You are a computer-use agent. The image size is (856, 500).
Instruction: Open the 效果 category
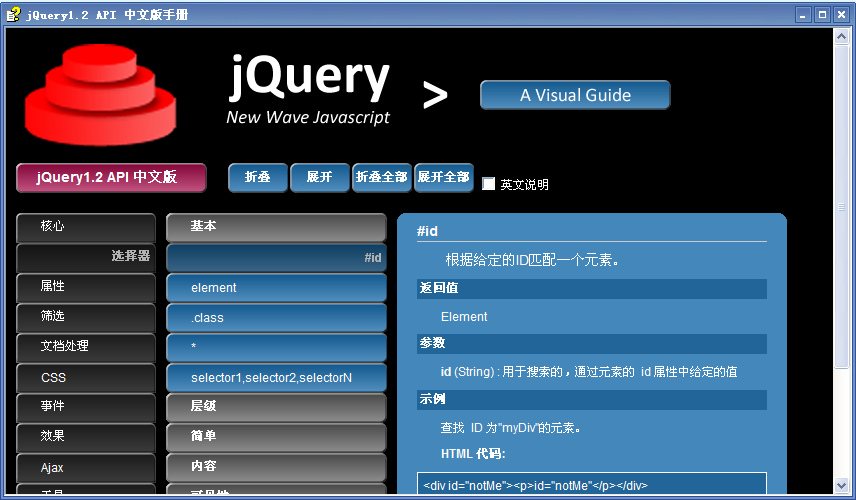coord(86,437)
